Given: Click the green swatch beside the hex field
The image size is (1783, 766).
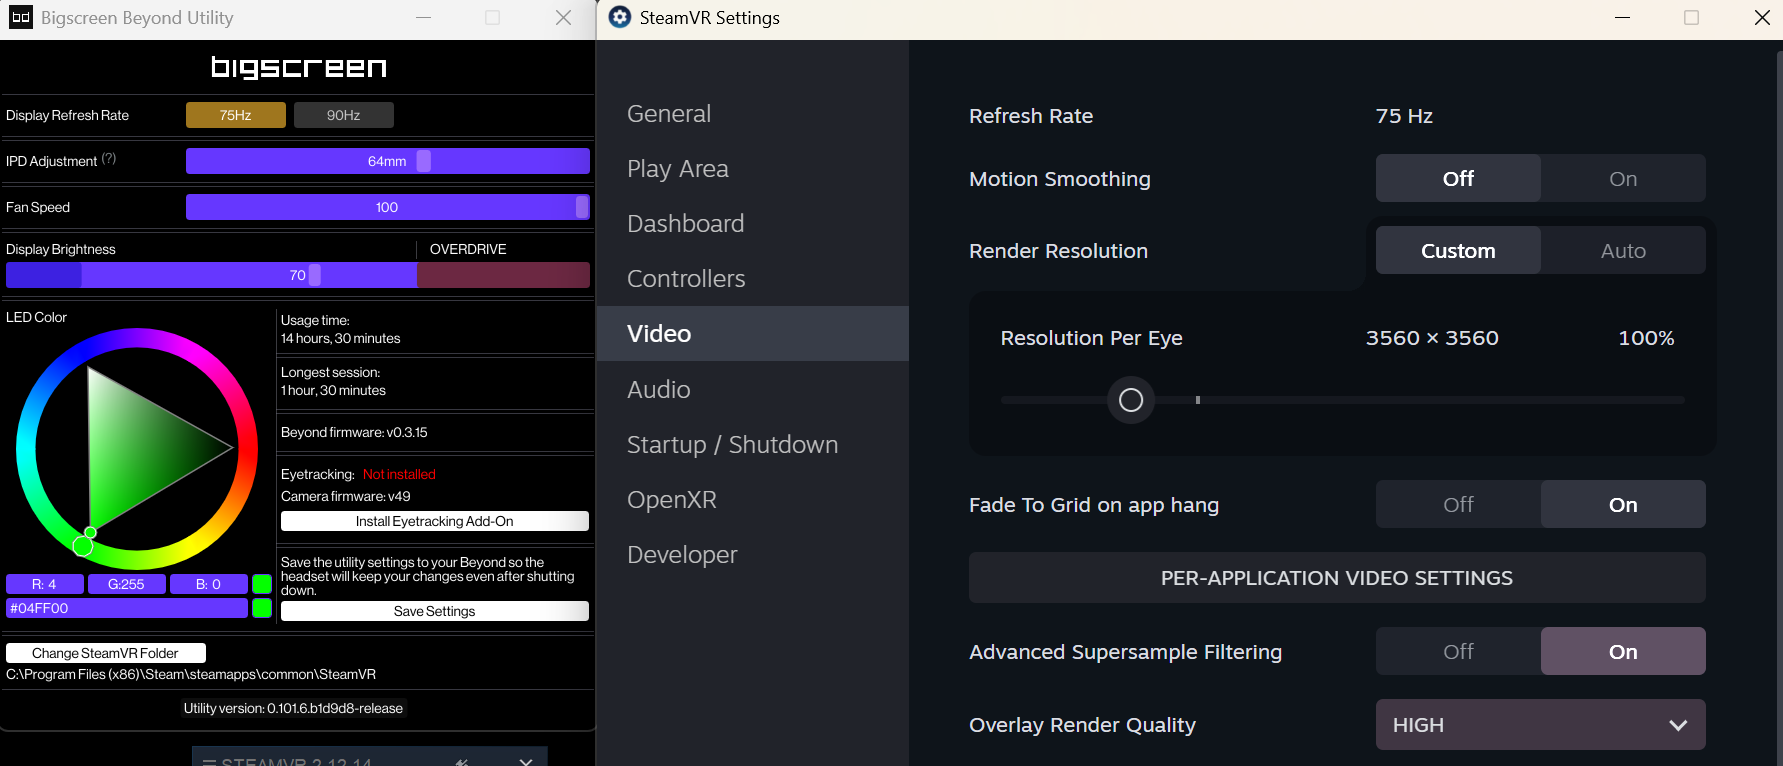Looking at the screenshot, I should tap(262, 608).
